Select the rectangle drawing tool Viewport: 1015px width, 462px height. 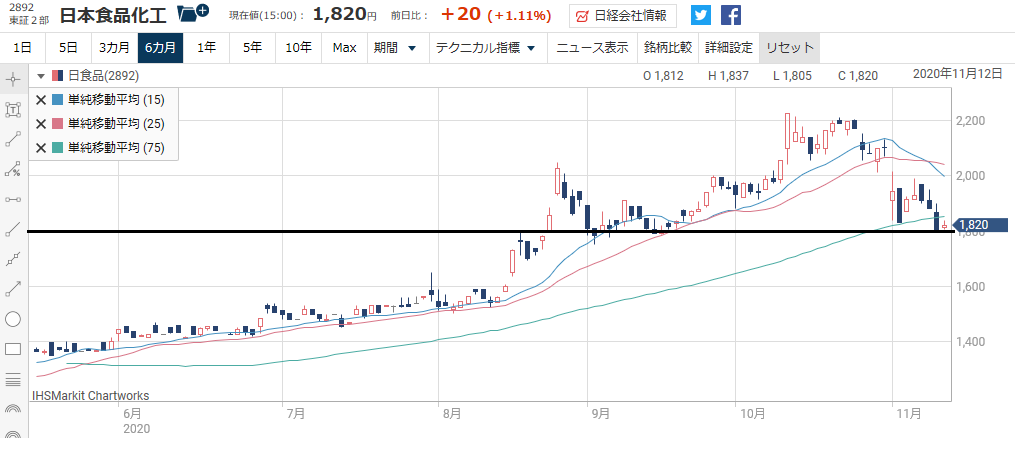[13, 349]
